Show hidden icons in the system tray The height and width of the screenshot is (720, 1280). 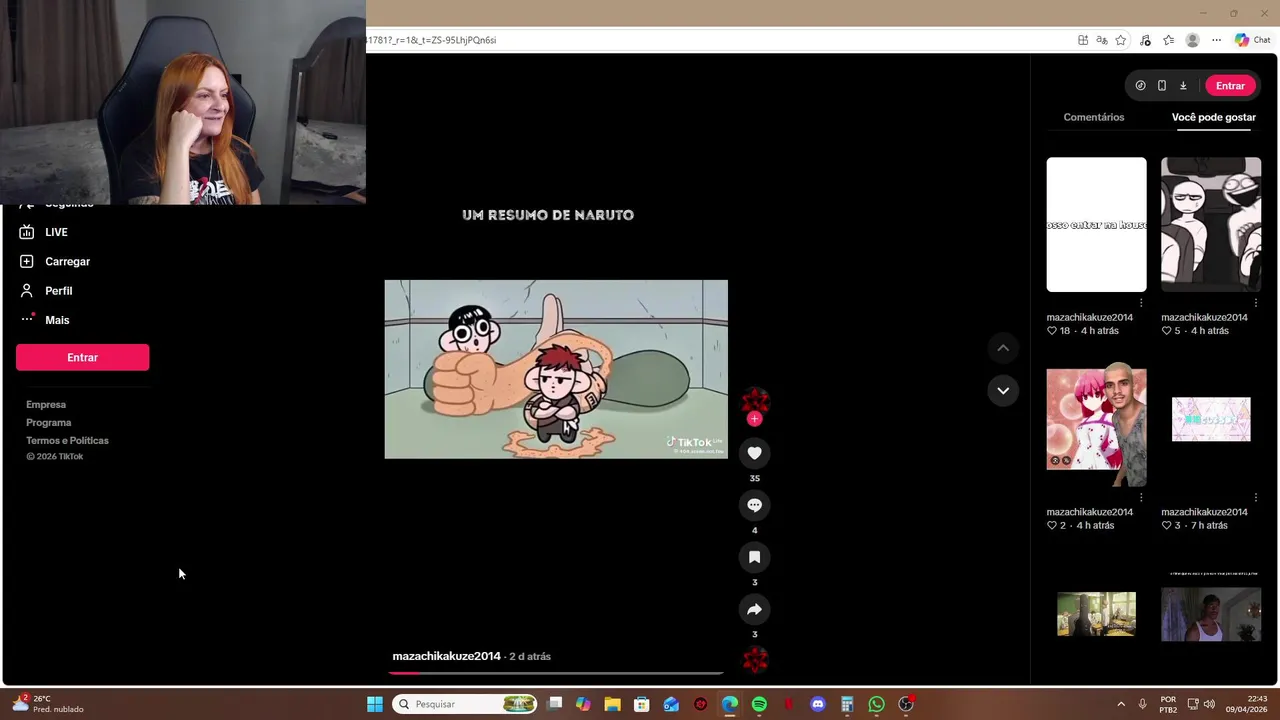click(1120, 704)
